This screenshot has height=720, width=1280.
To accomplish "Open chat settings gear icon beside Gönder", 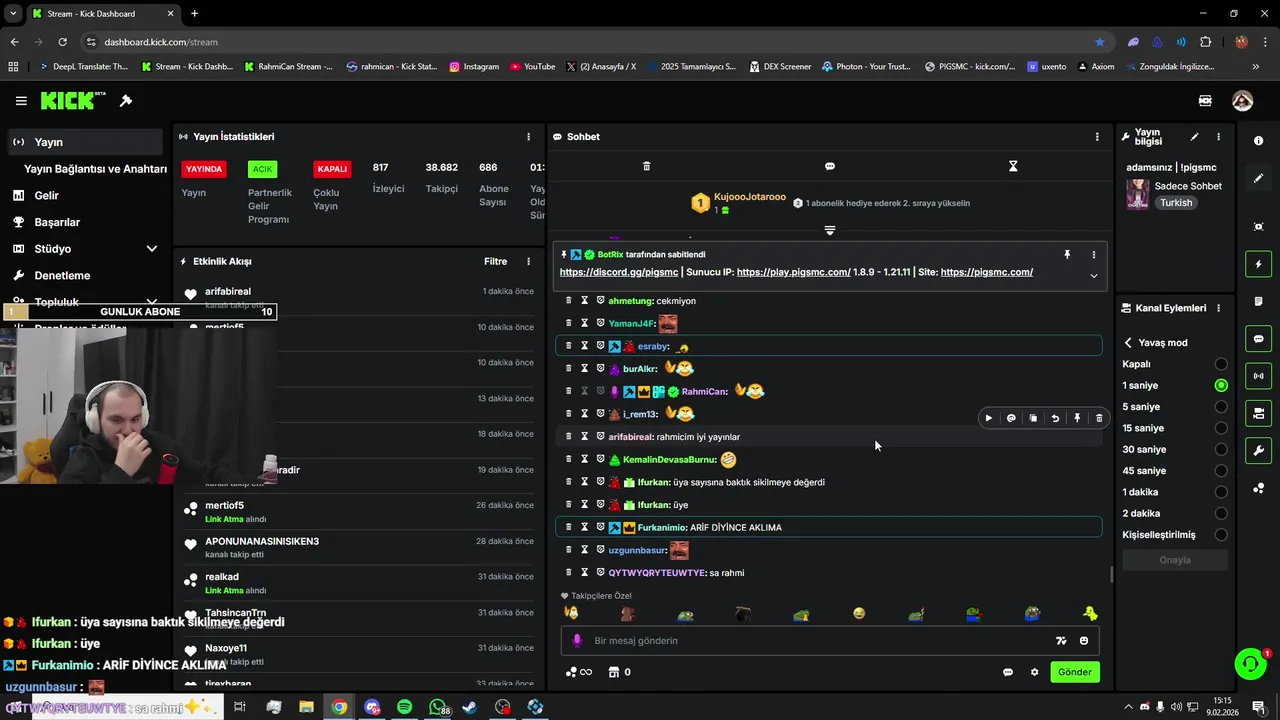I will pos(1034,672).
